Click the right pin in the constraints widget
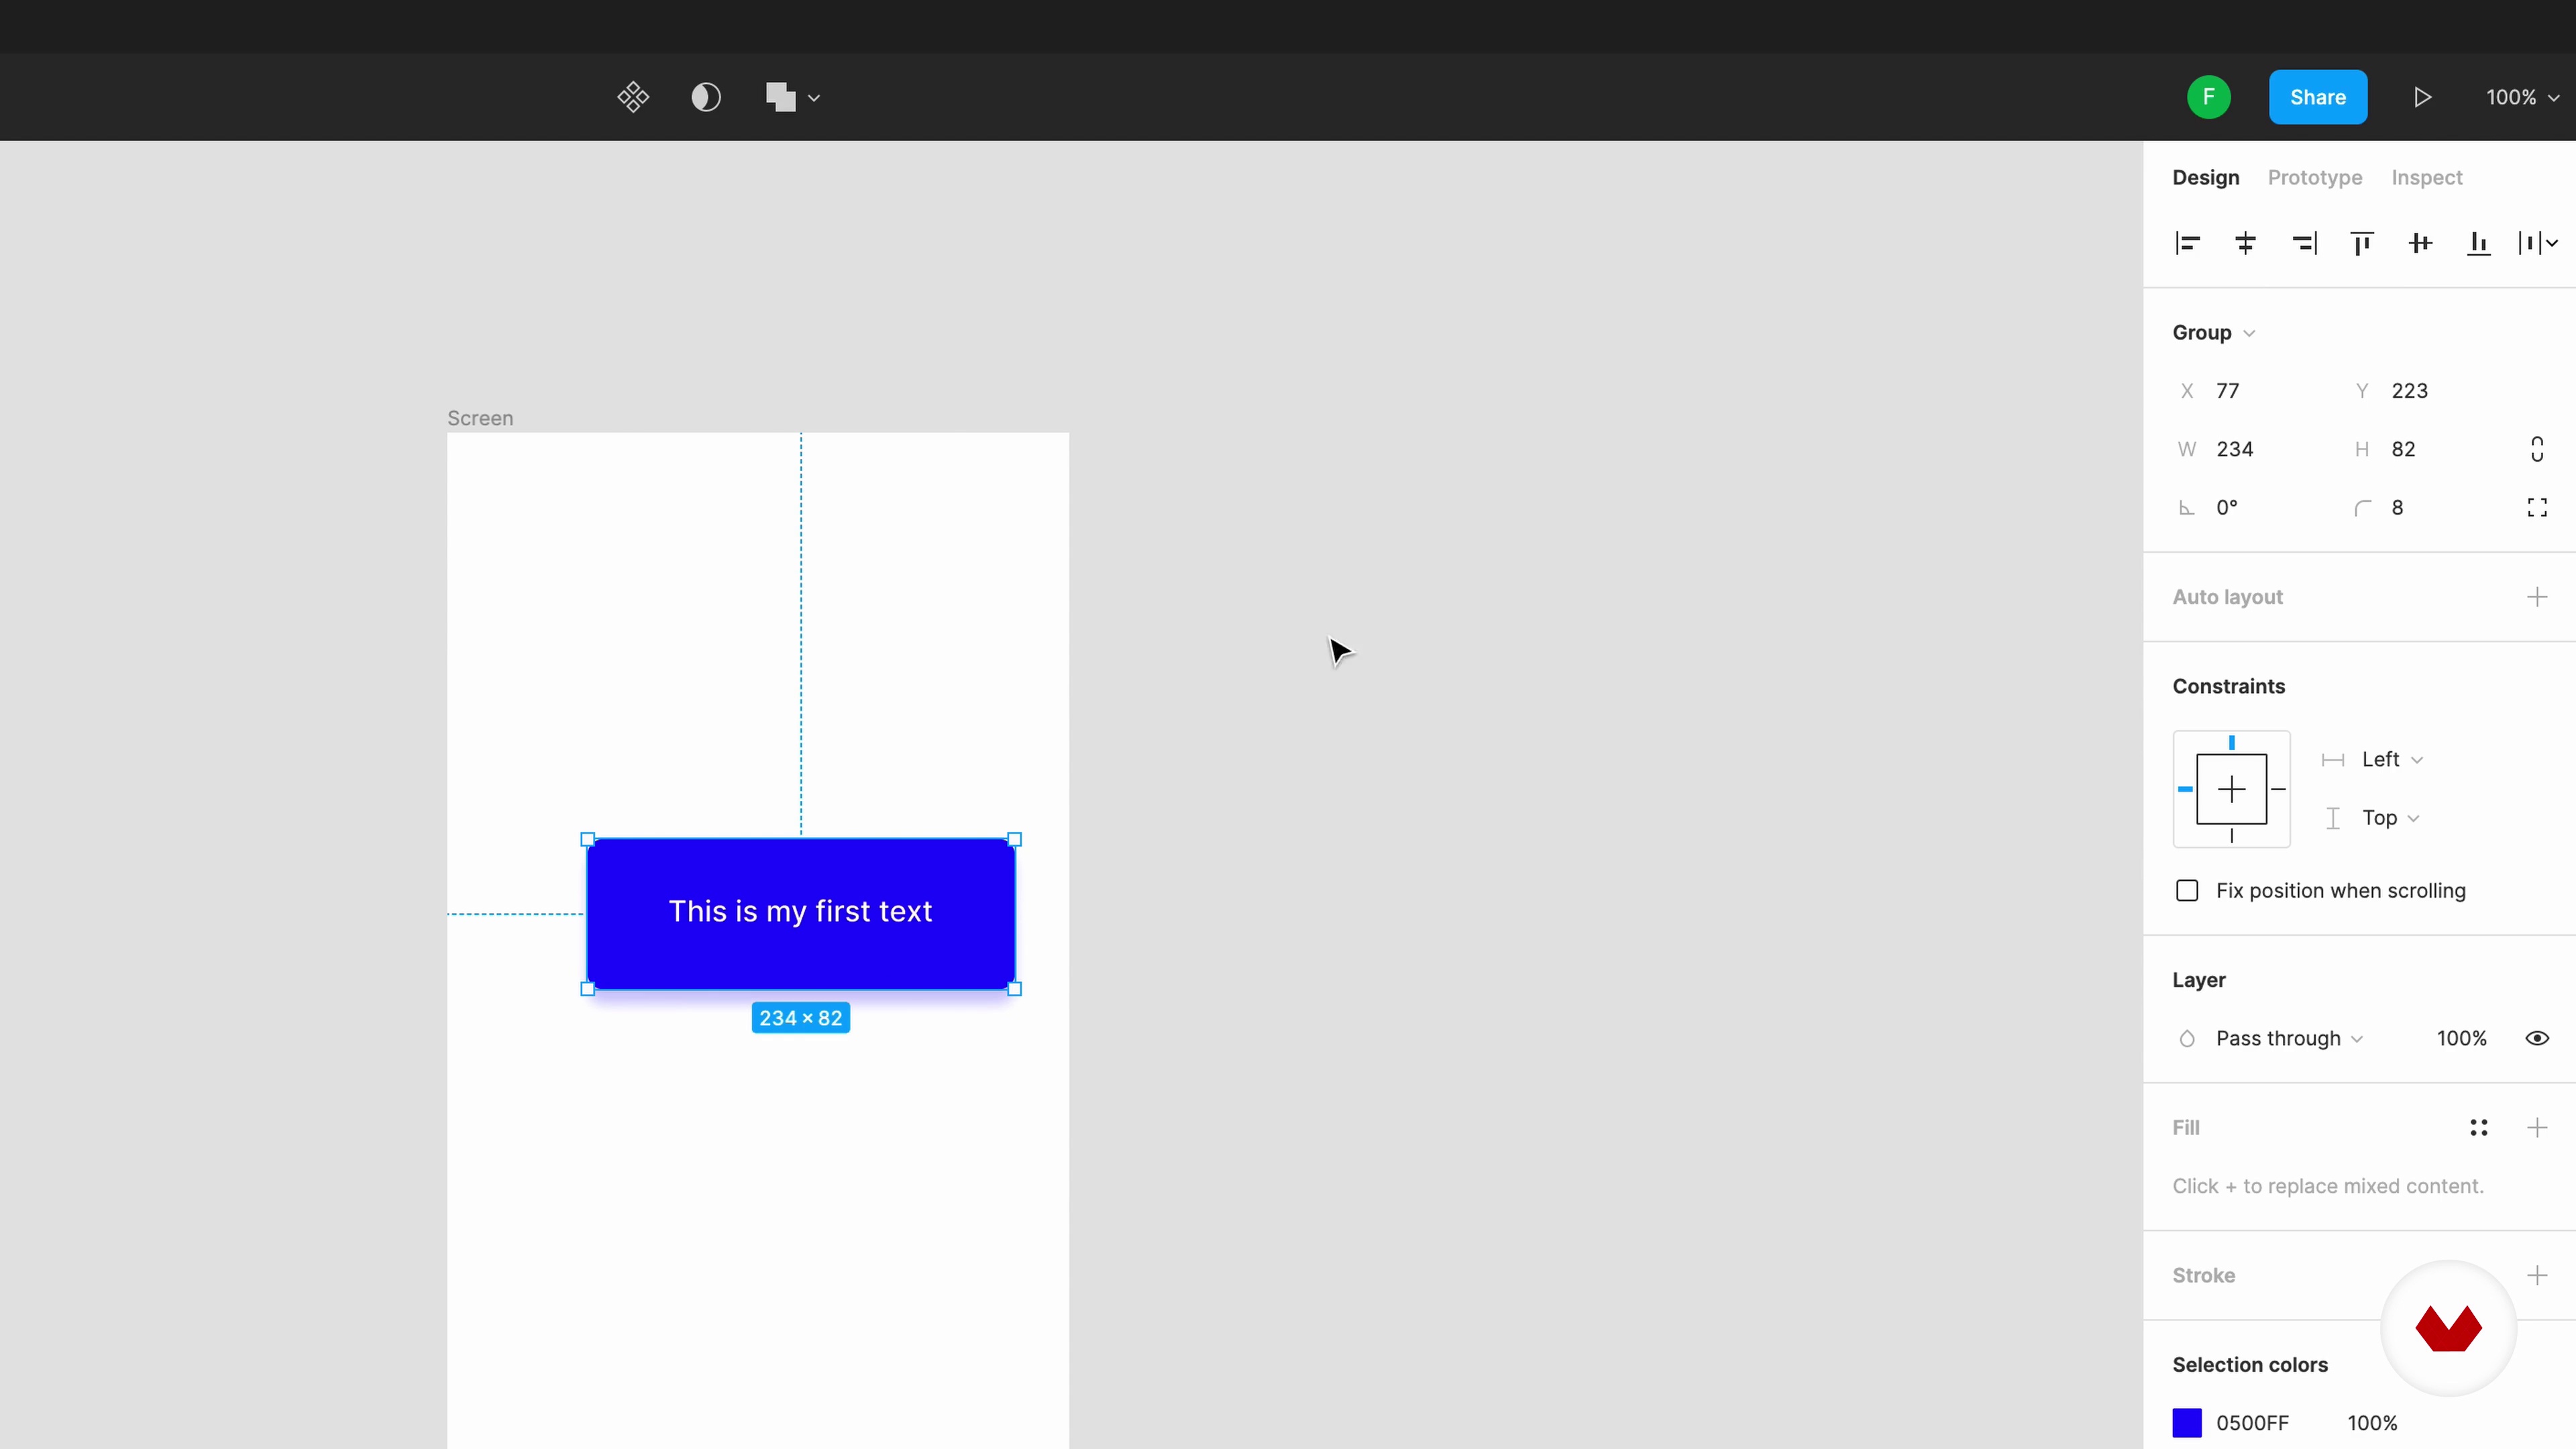2576x1449 pixels. (2278, 790)
